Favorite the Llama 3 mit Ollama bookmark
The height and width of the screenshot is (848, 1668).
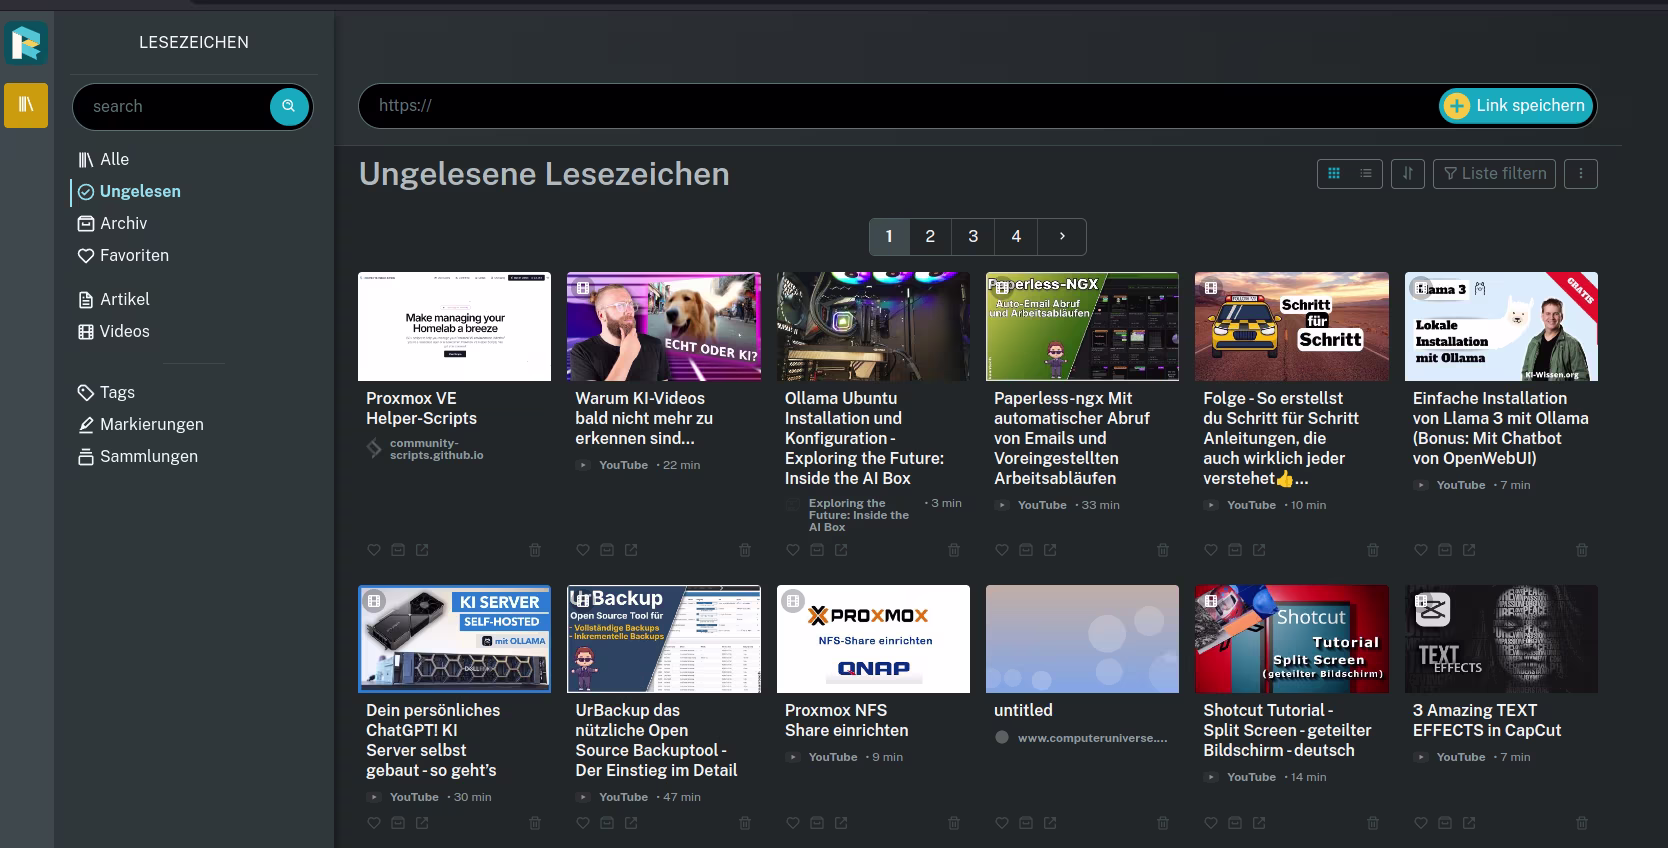pyautogui.click(x=1421, y=550)
